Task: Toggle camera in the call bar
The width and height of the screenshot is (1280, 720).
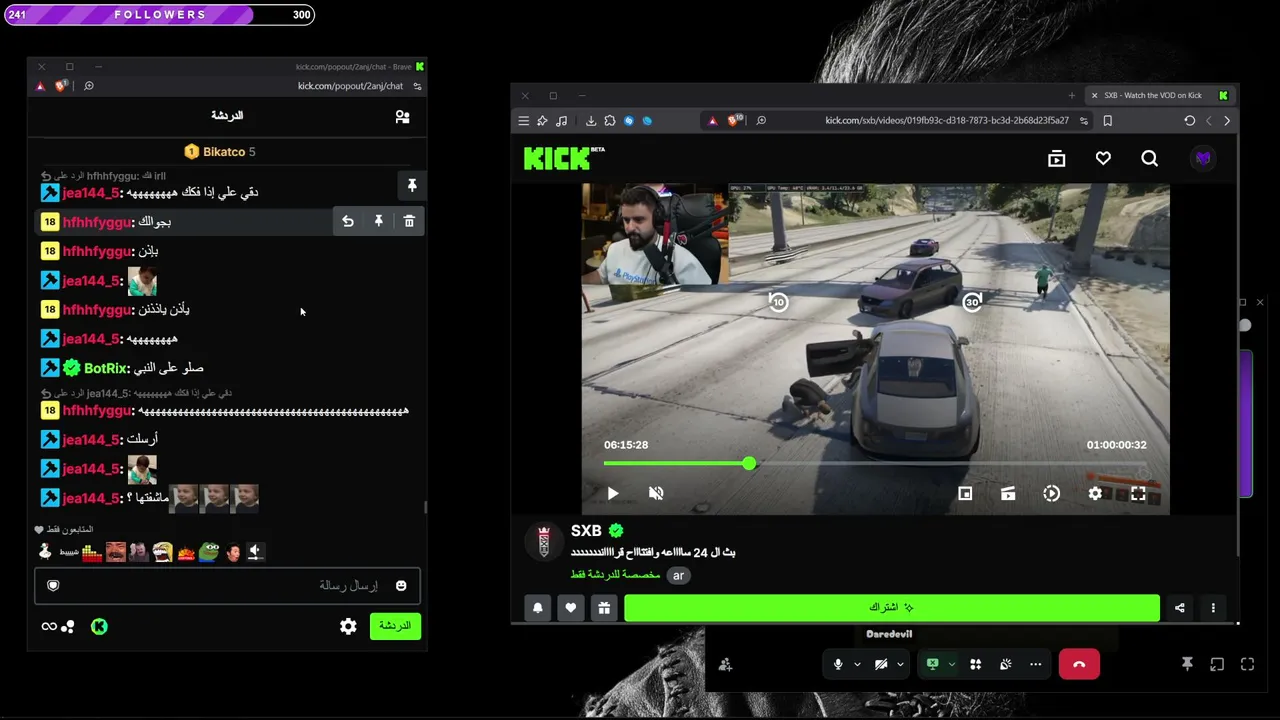Action: pos(881,665)
